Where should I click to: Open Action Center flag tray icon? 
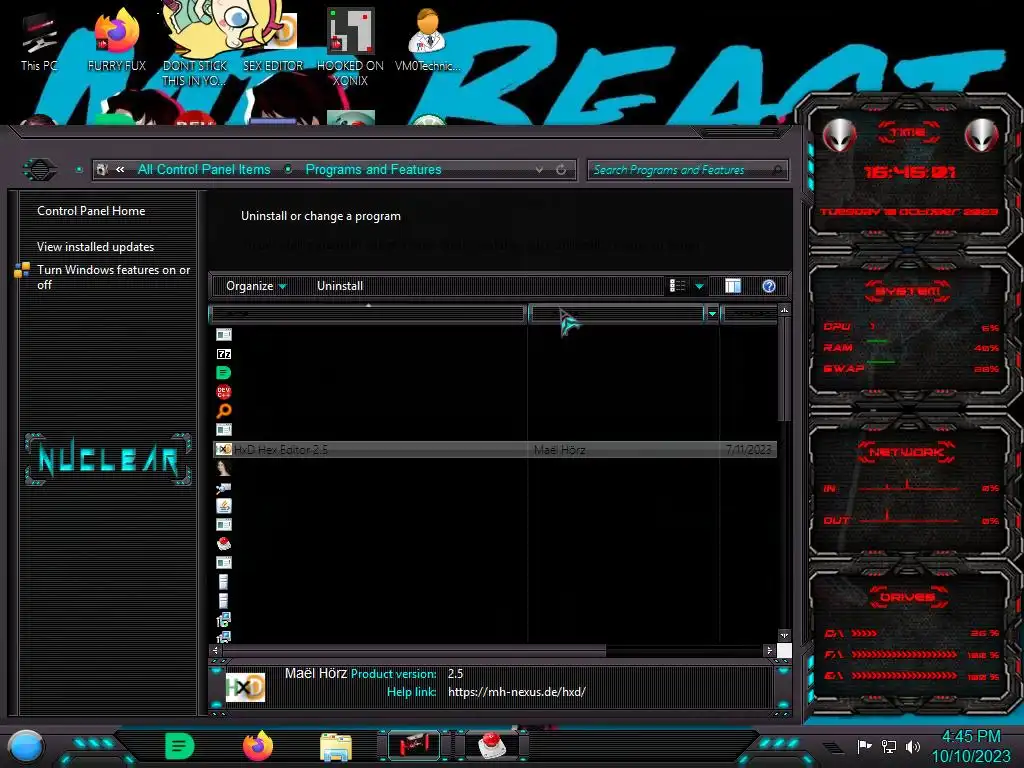tap(865, 746)
